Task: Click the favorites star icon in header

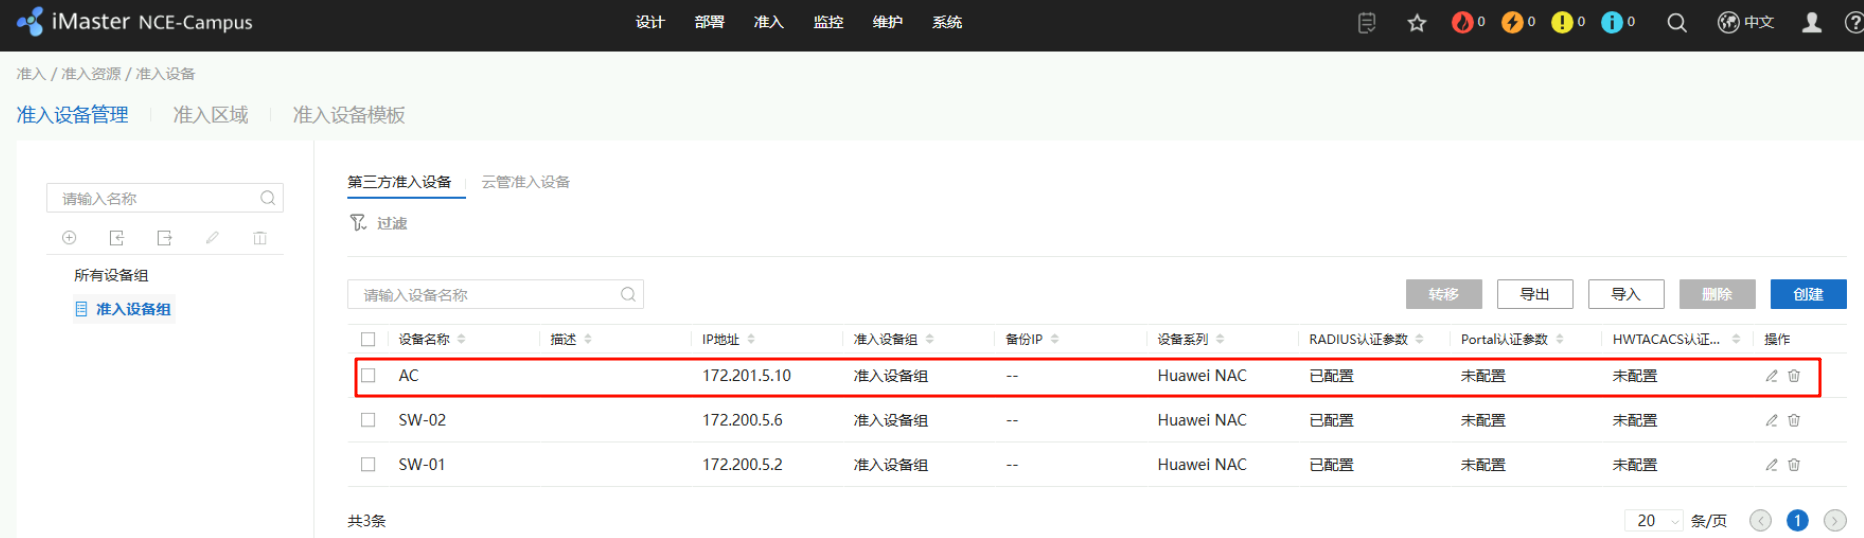Action: point(1416,23)
